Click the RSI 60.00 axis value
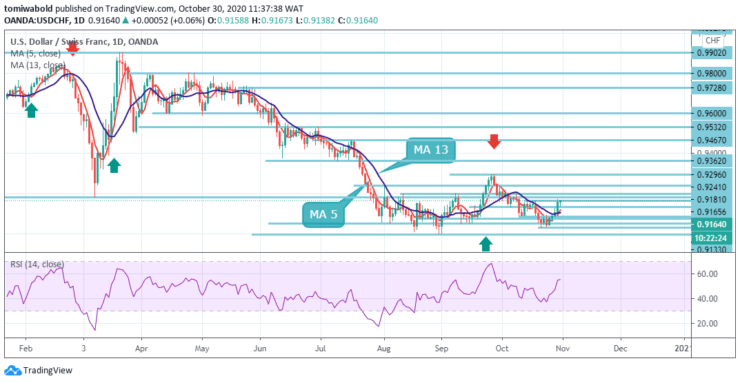The image size is (740, 383). coord(707,274)
